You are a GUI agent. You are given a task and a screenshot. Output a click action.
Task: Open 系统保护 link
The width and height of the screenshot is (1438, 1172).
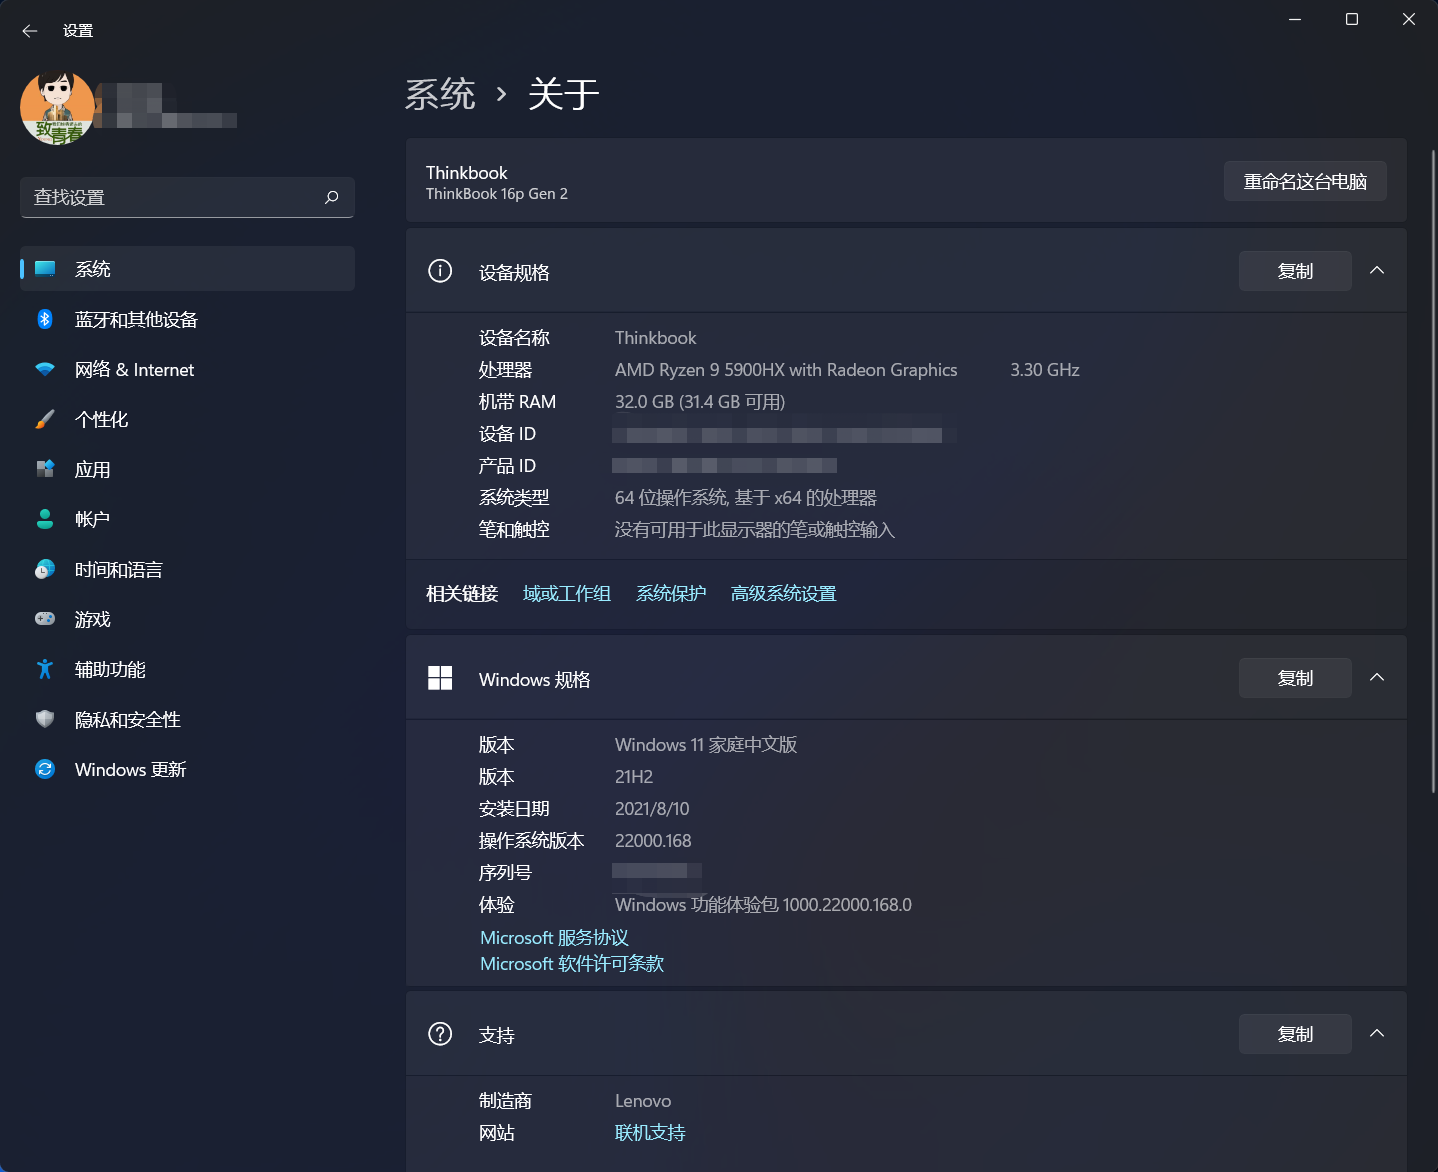click(671, 594)
